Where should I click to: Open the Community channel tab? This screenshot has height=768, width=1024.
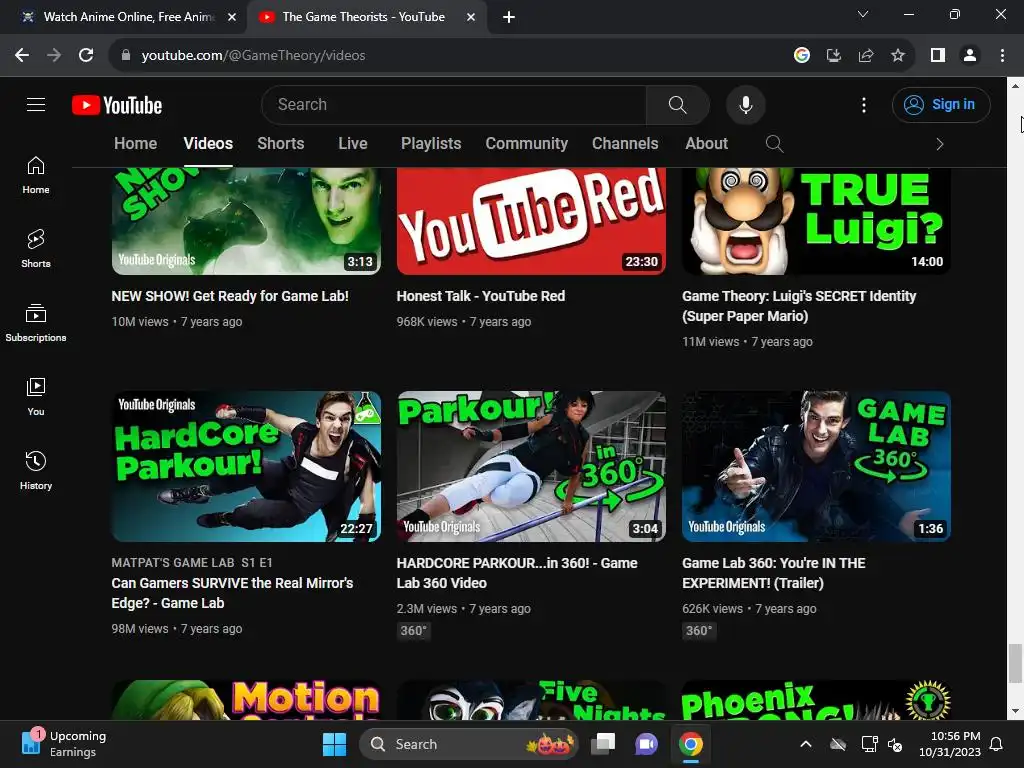tap(526, 144)
